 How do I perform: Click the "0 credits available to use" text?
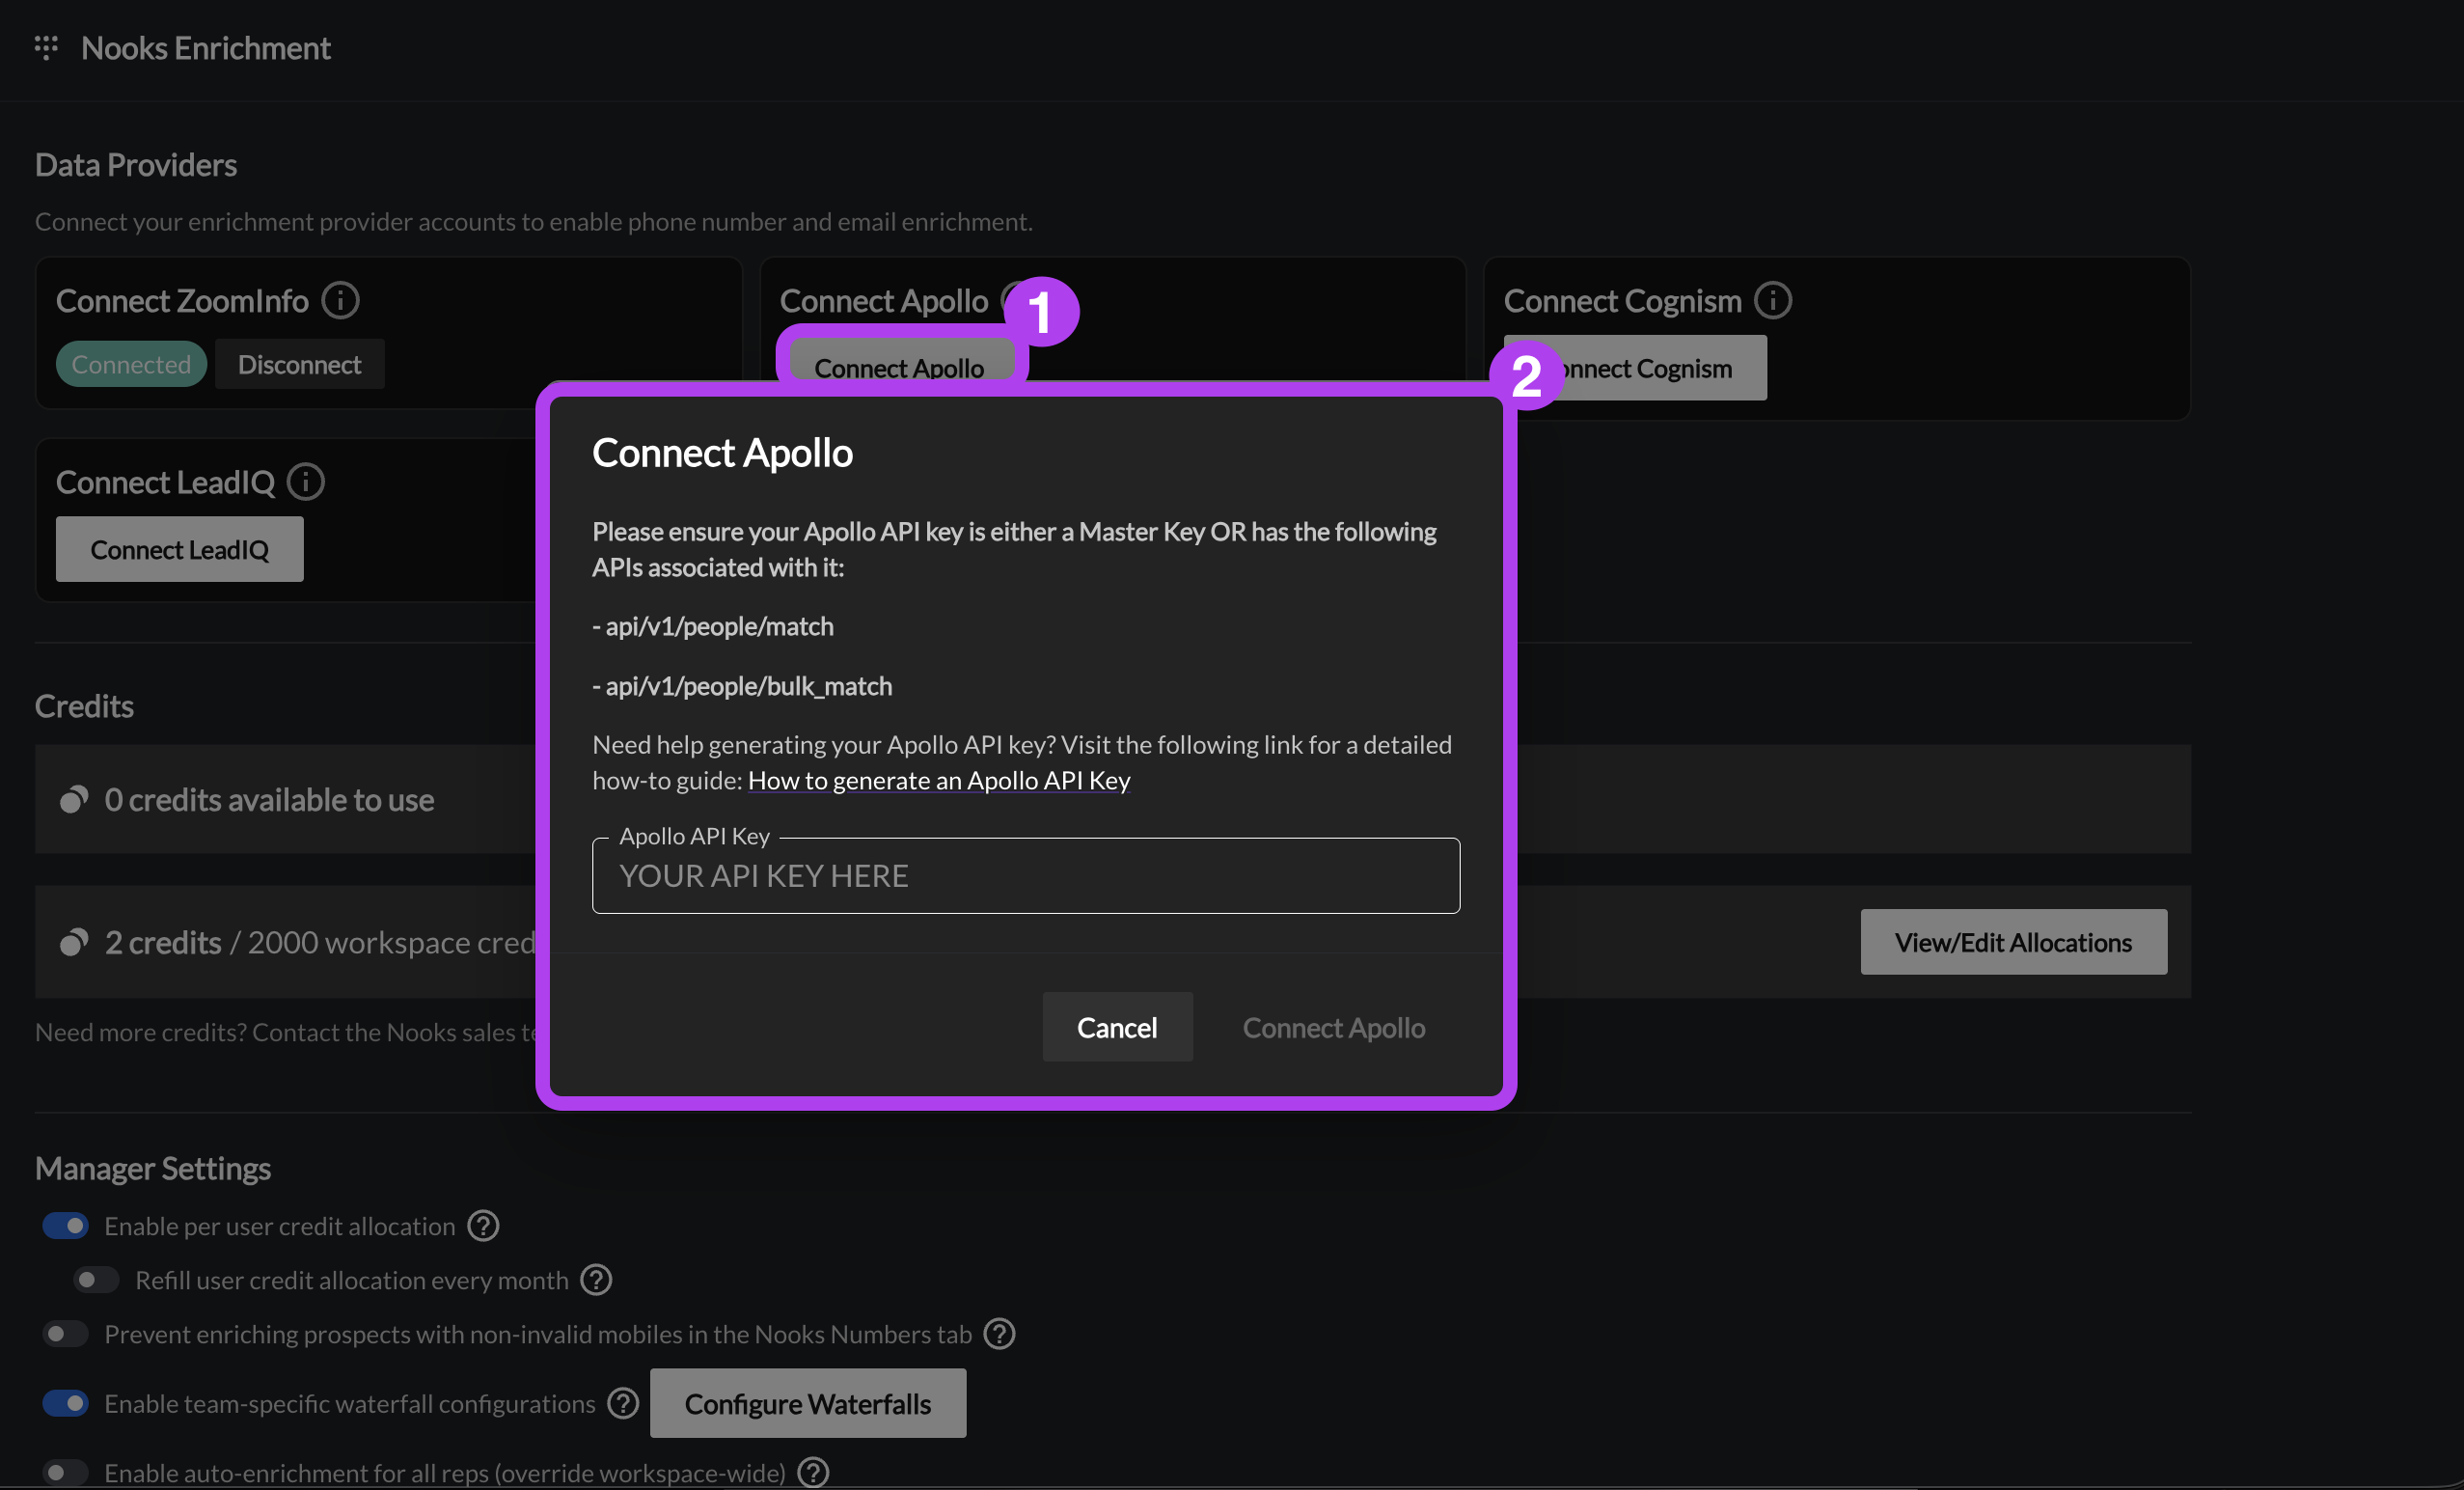(269, 800)
